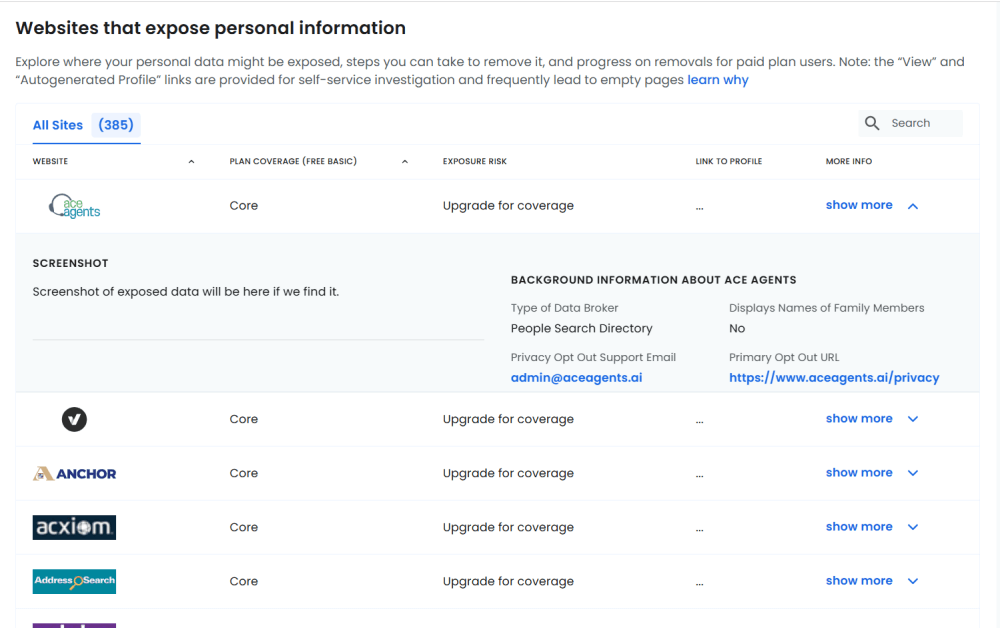Screen dimensions: 1000x628
Task: Click show more for checkmark logo row
Action: 858,419
